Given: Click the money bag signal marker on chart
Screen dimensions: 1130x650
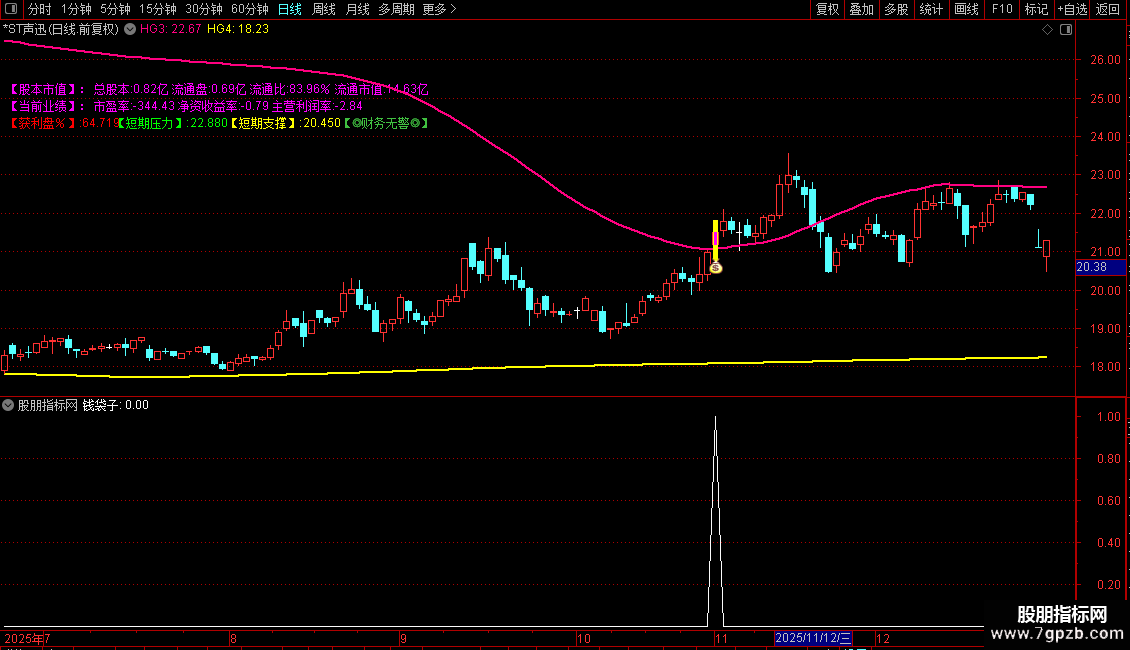Looking at the screenshot, I should coord(716,268).
